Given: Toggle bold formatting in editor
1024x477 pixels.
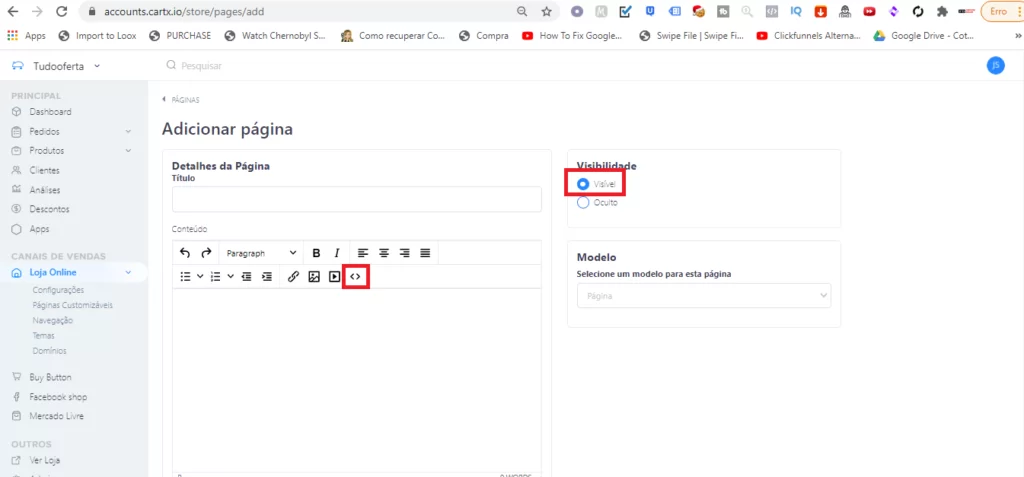Looking at the screenshot, I should [316, 254].
